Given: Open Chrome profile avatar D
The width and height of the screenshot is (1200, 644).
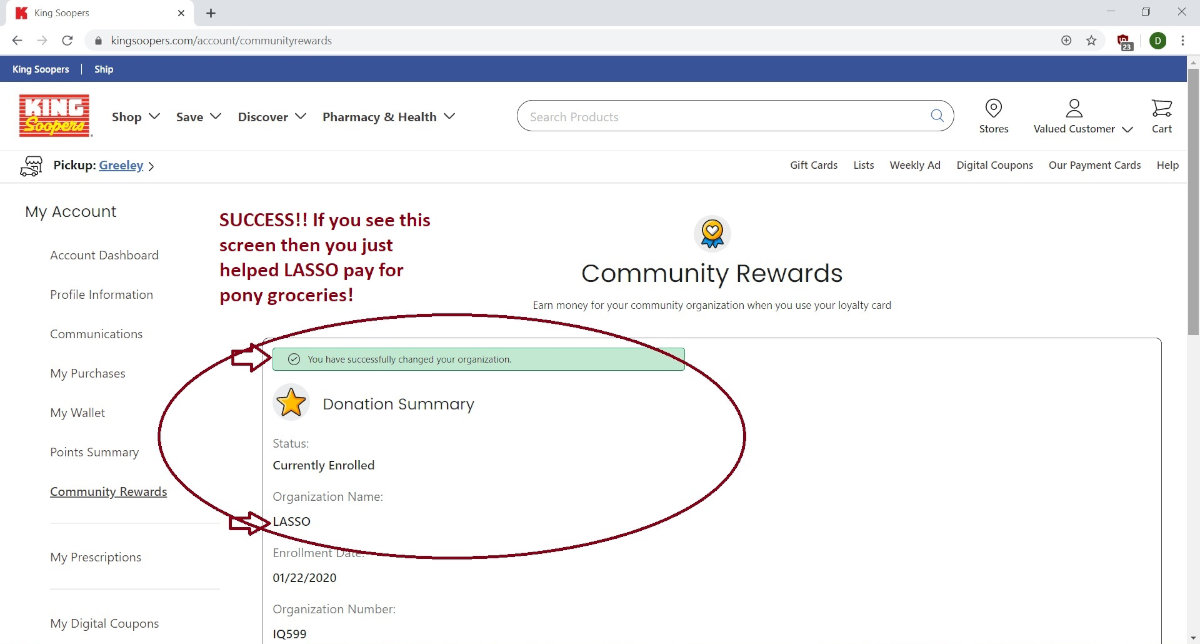Looking at the screenshot, I should (x=1158, y=41).
